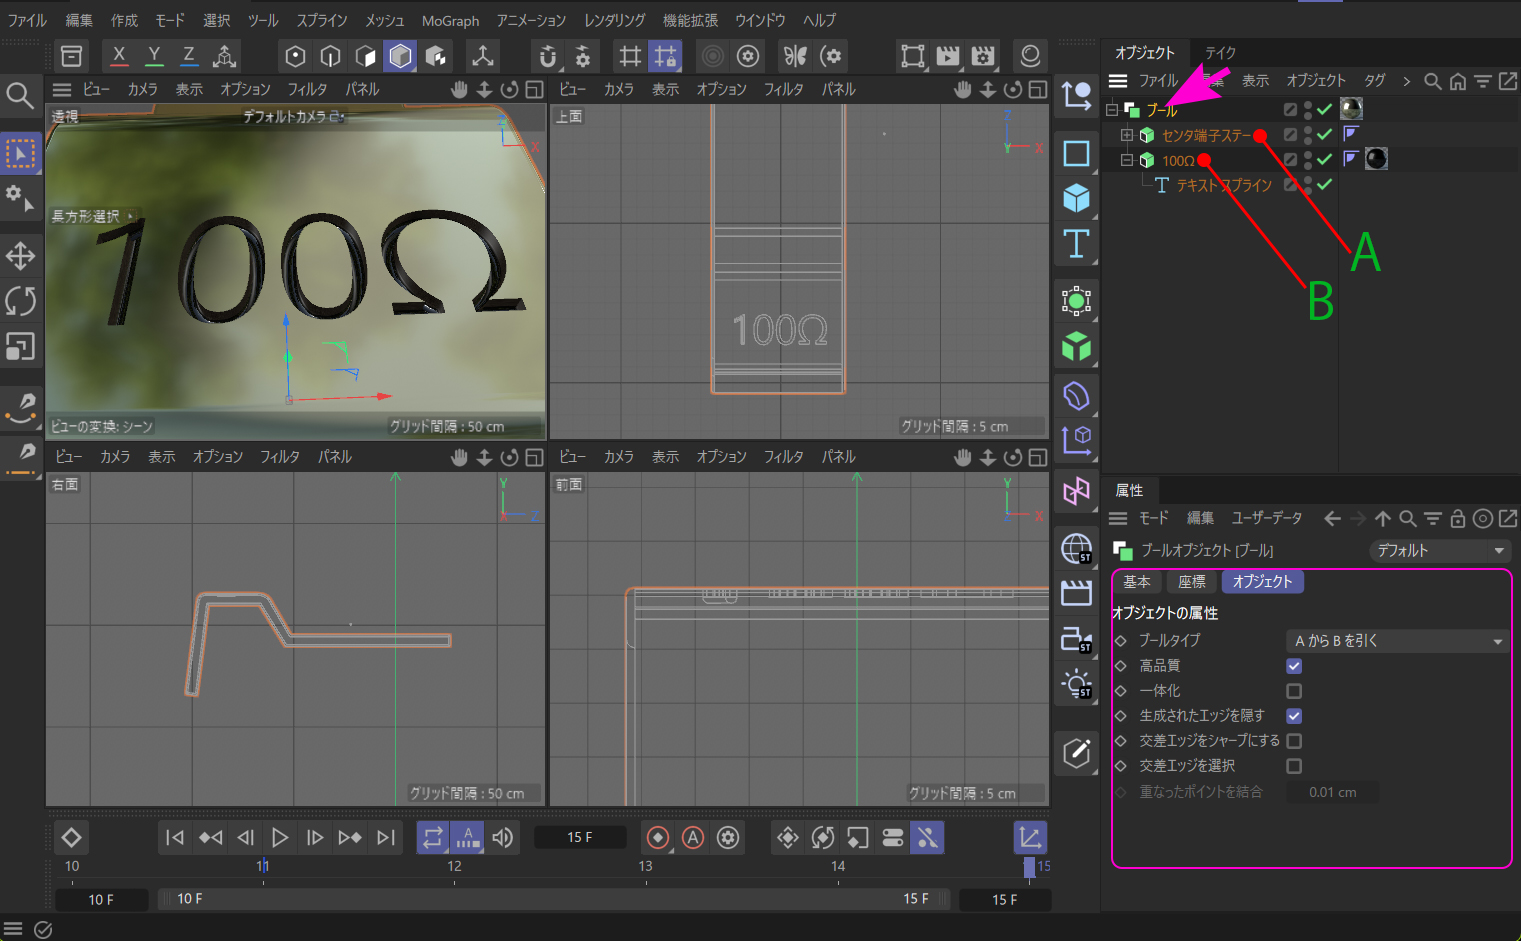Open the MoGraph menu
This screenshot has width=1521, height=941.
click(x=450, y=20)
